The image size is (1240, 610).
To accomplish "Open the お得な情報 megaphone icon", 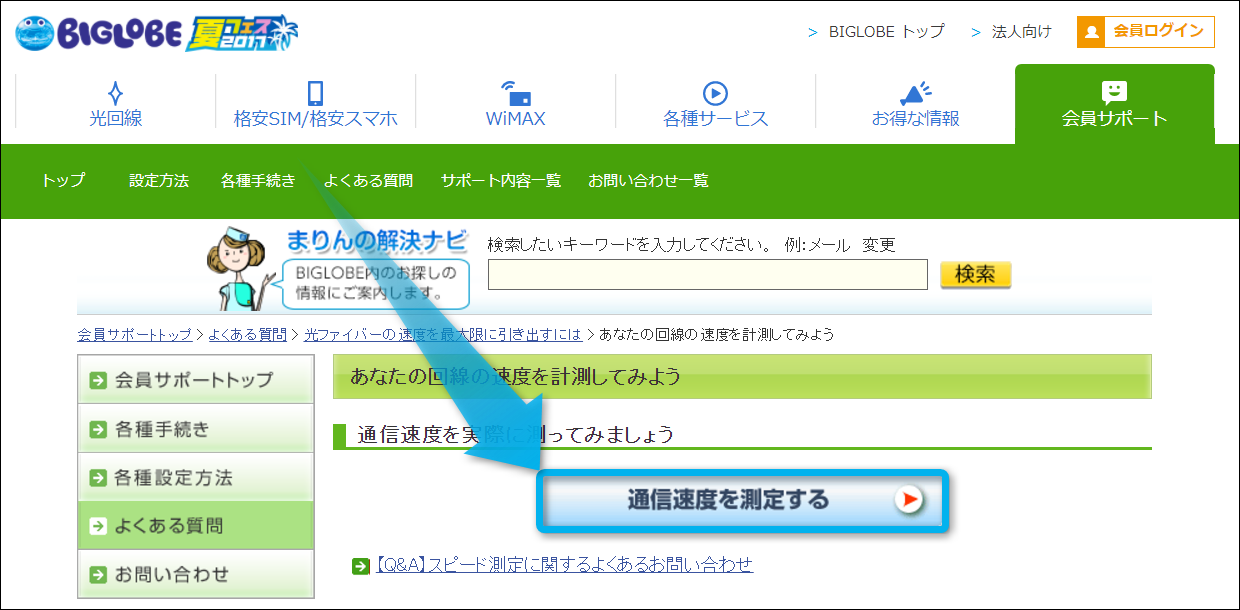I will pos(915,94).
